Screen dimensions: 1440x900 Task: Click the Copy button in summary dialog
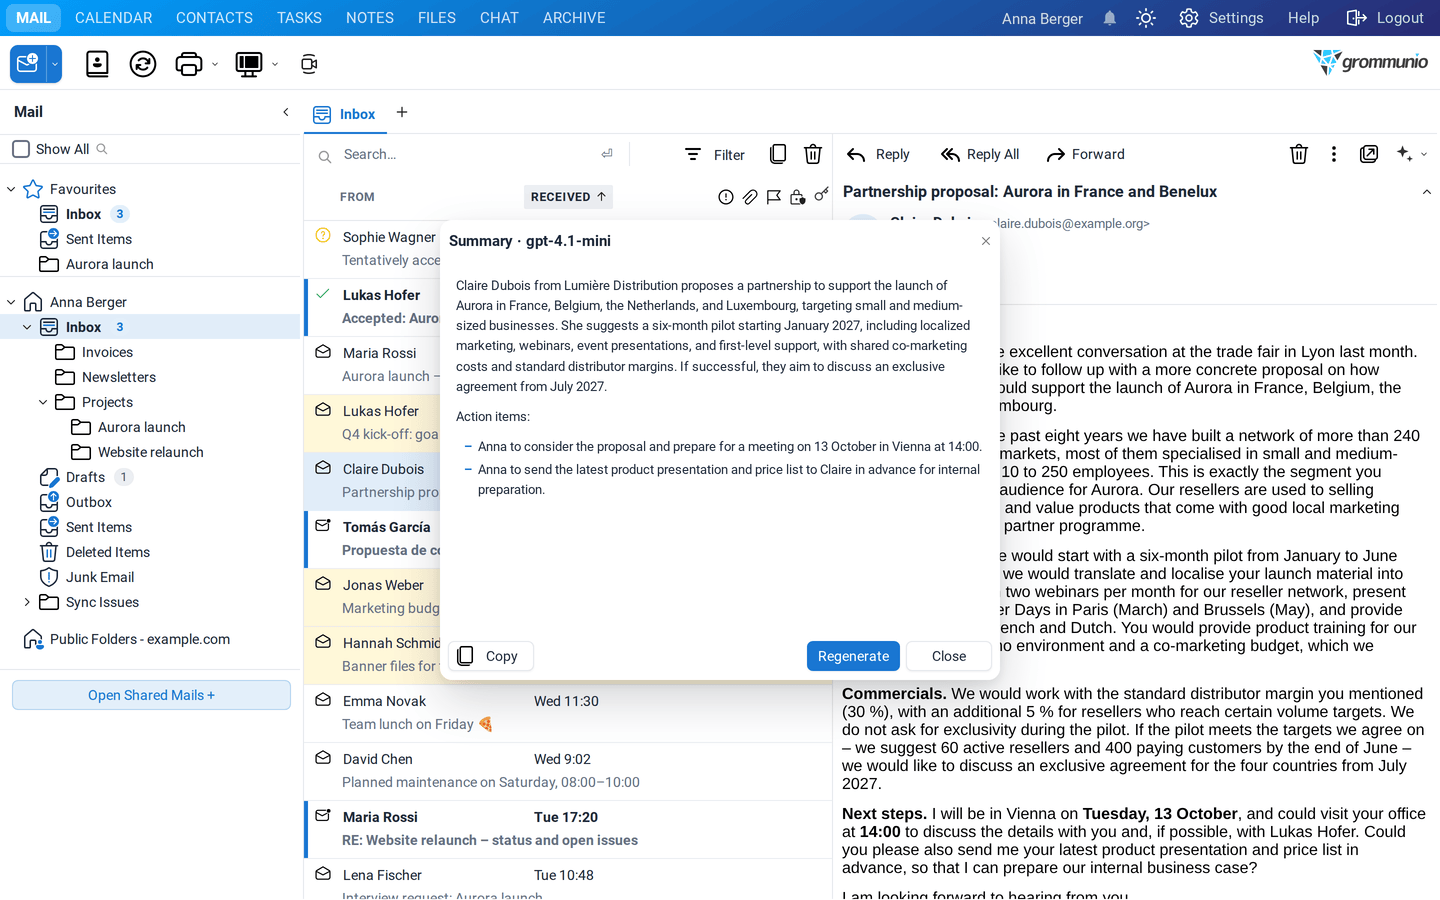click(490, 656)
